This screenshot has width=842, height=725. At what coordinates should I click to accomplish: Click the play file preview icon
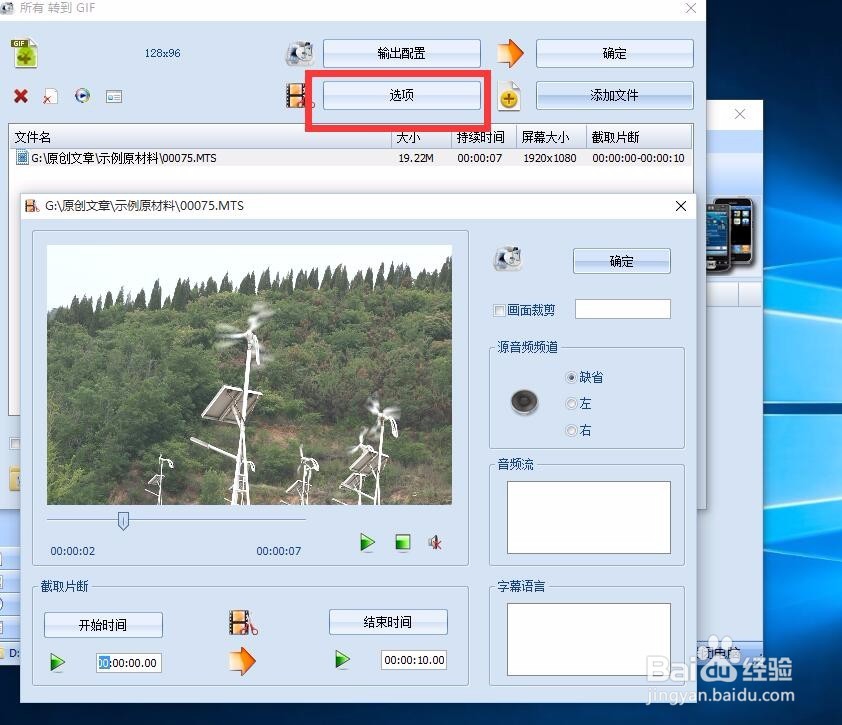coord(83,96)
